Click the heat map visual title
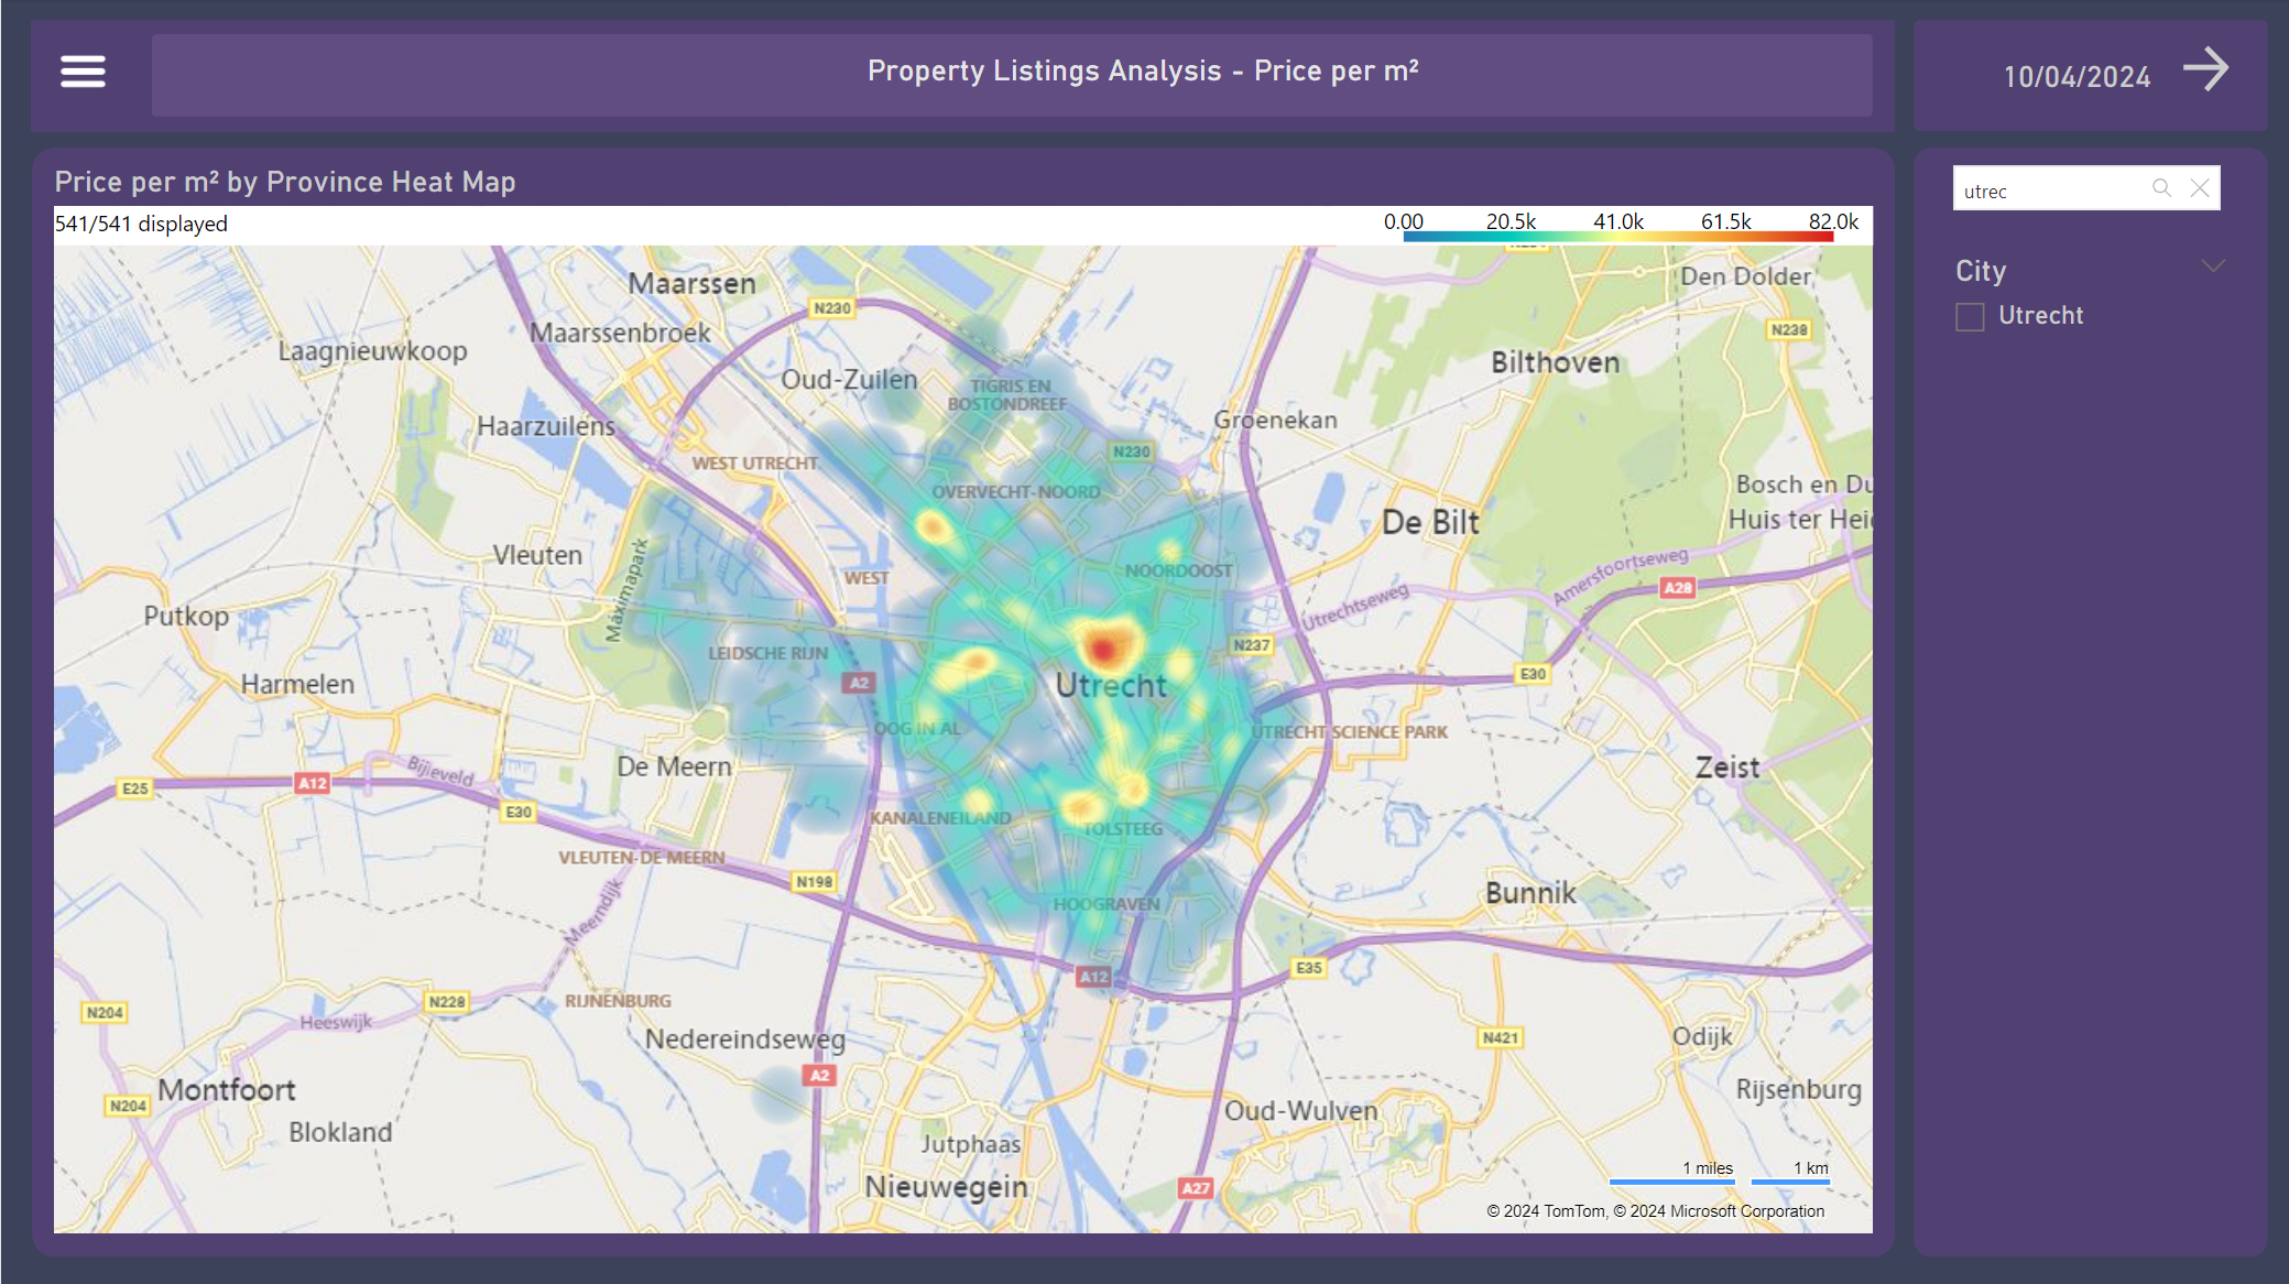 coord(285,182)
